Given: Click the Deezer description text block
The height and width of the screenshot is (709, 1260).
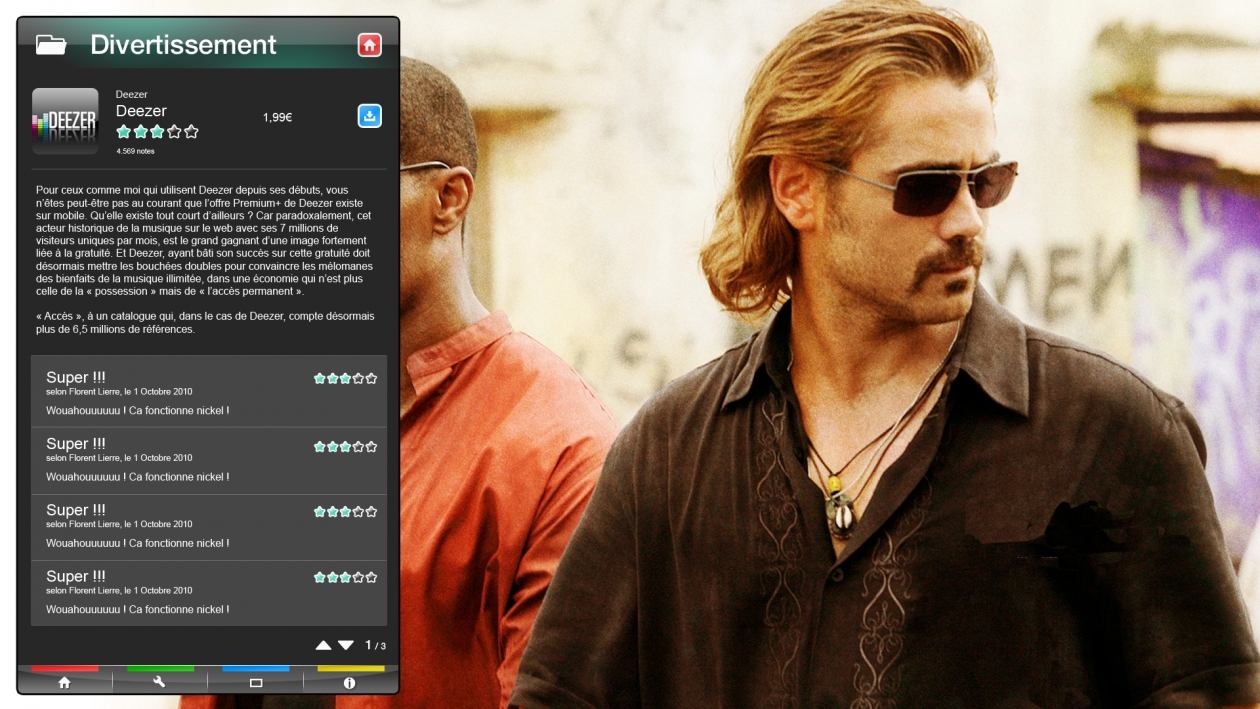Looking at the screenshot, I should tap(207, 259).
